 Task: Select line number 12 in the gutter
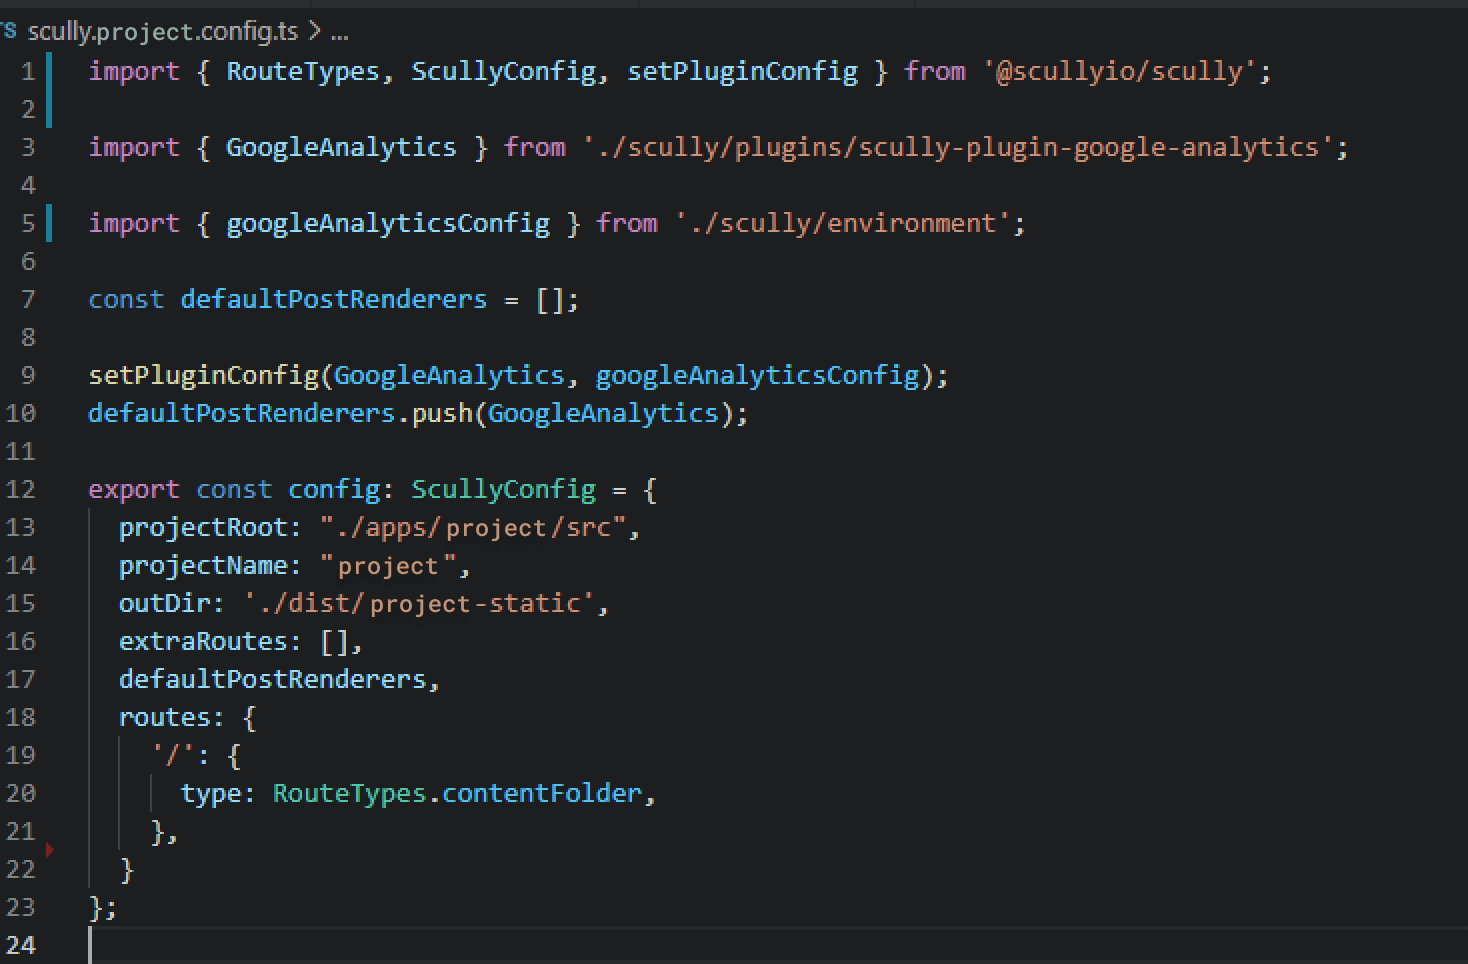tap(21, 489)
